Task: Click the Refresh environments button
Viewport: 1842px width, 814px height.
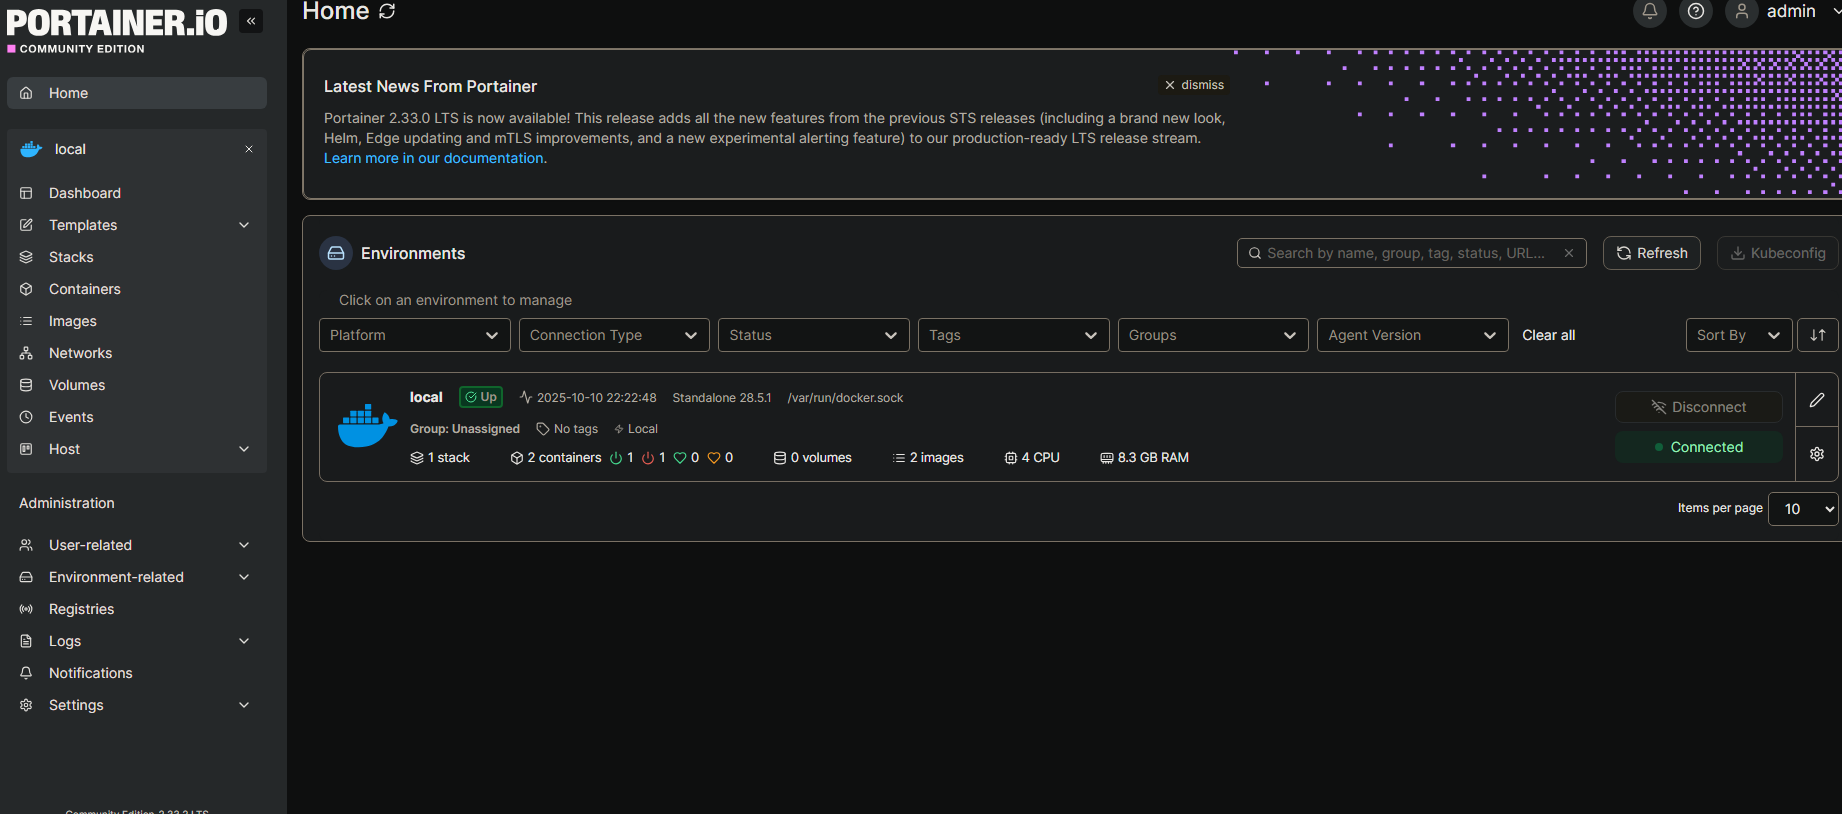Action: coord(1652,253)
